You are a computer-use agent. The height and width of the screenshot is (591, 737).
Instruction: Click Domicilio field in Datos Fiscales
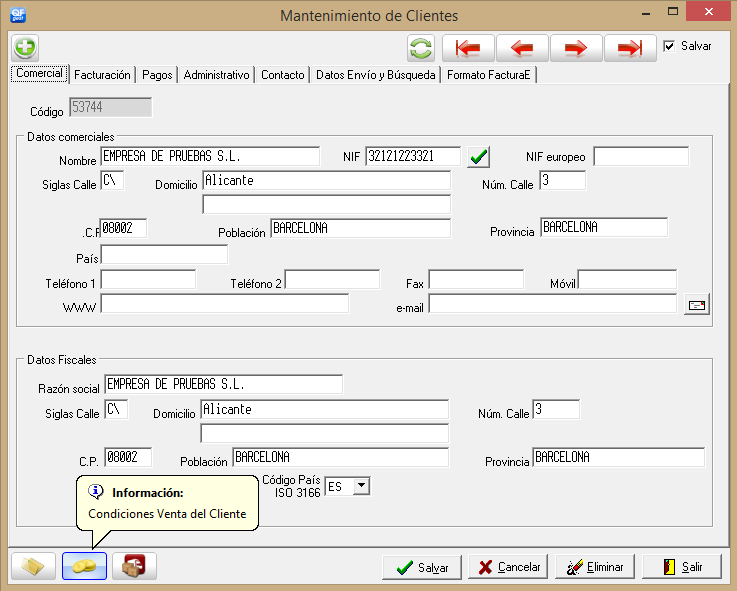(325, 410)
